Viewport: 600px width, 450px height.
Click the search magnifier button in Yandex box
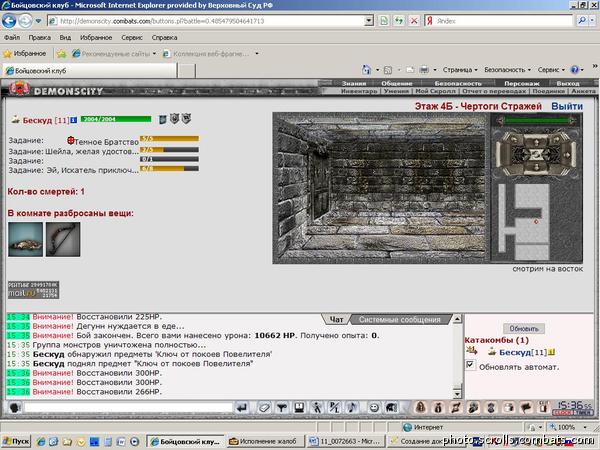tap(582, 21)
